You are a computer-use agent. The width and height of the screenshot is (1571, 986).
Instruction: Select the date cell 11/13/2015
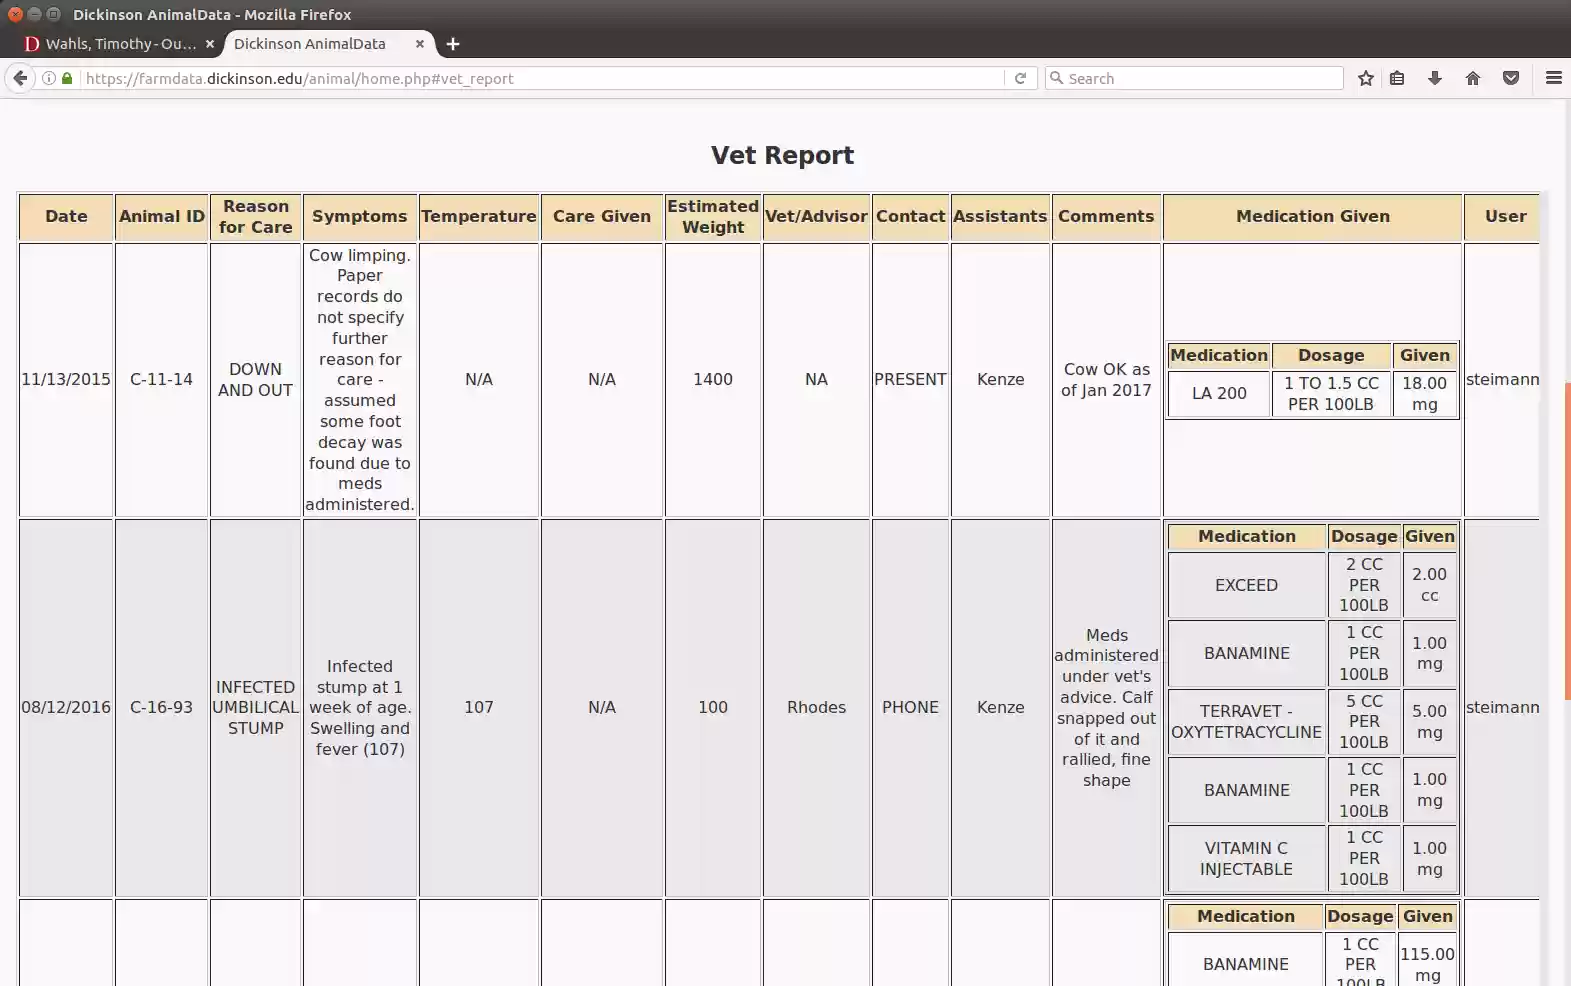pyautogui.click(x=66, y=380)
